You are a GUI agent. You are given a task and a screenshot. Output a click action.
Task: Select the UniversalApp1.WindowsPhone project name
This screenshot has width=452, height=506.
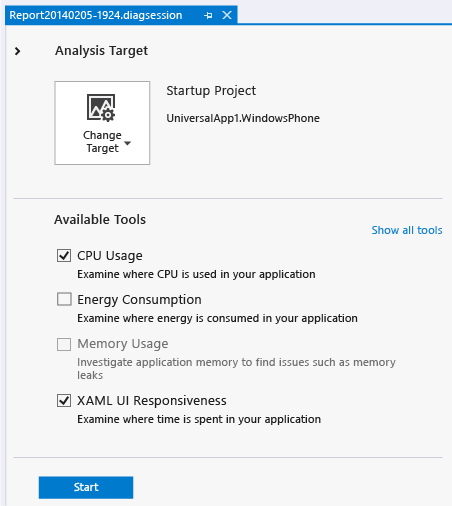point(243,118)
